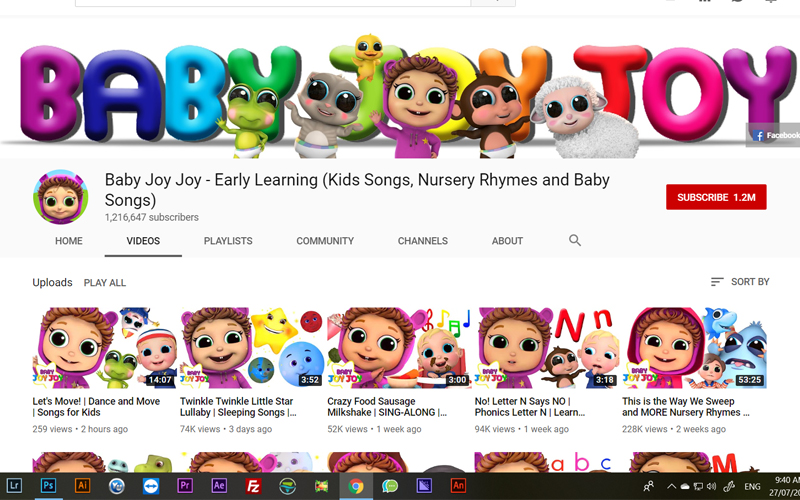Viewport: 800px width, 500px height.
Task: Open the Sort By menu
Action: (740, 282)
